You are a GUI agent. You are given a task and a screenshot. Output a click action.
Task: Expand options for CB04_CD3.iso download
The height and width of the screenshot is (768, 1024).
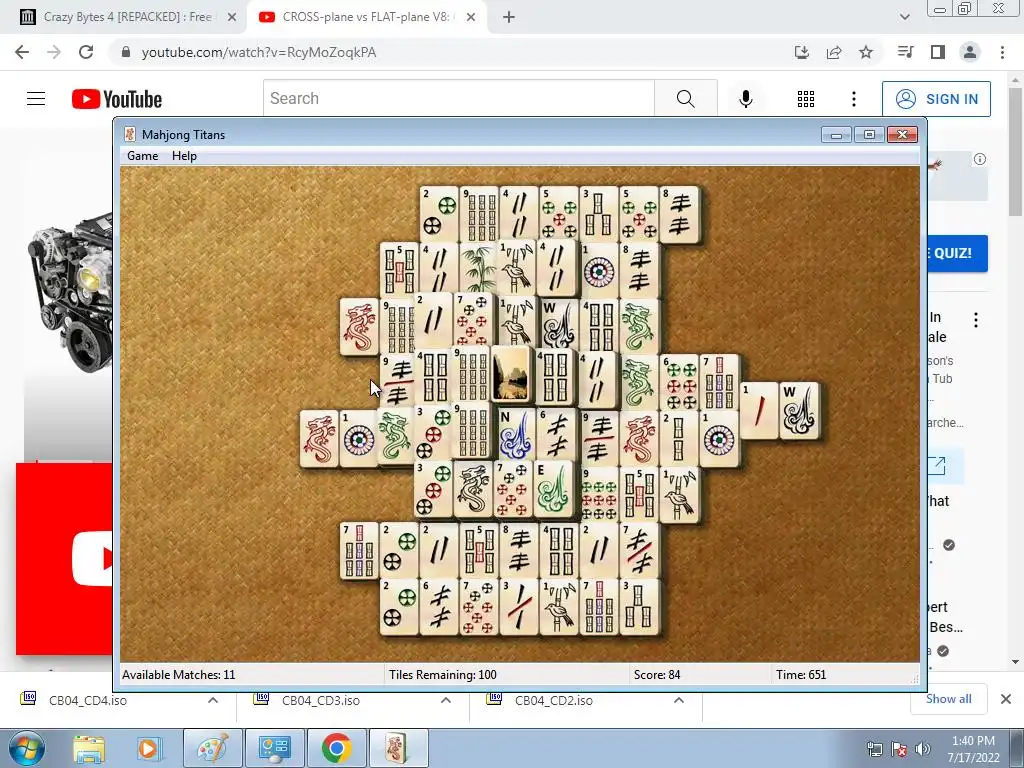(446, 700)
